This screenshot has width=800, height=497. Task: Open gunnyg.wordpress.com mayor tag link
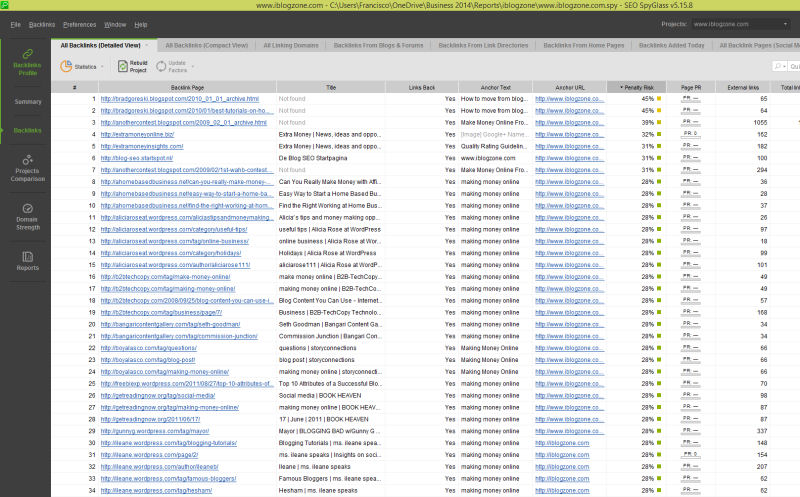[155, 431]
